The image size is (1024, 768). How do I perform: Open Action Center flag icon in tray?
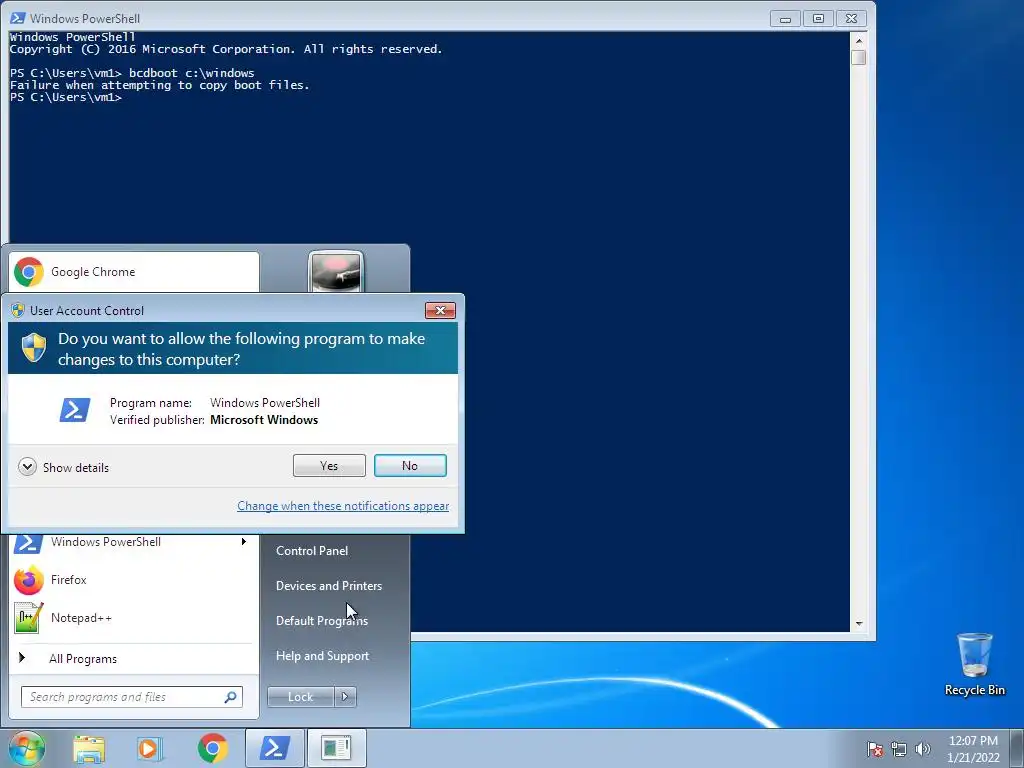(875, 749)
